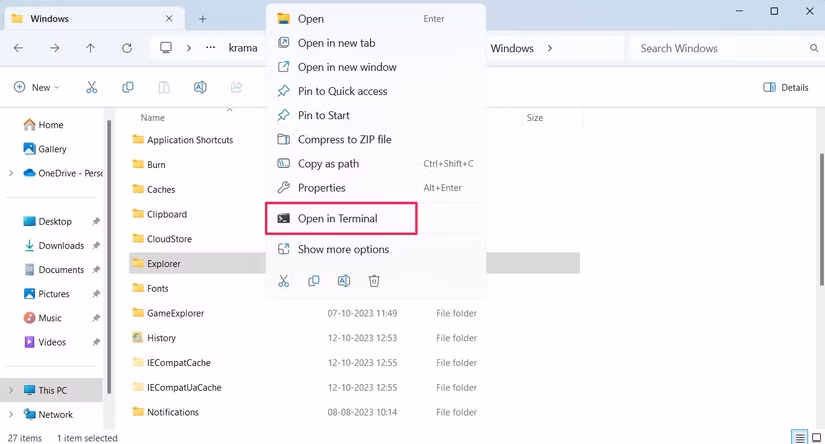Click the Rename icon in context menu
Image resolution: width=825 pixels, height=444 pixels.
(344, 281)
